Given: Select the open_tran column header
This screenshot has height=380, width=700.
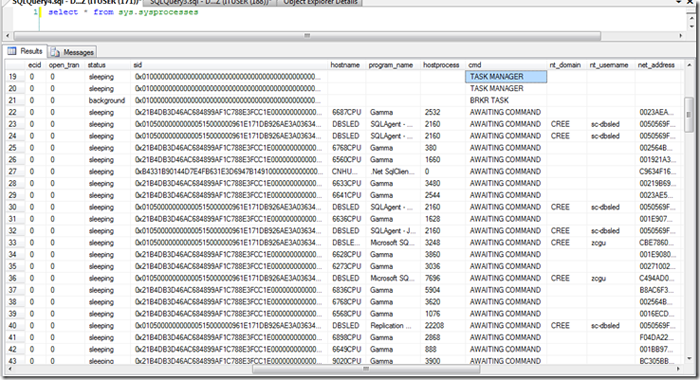Looking at the screenshot, I should [64, 65].
